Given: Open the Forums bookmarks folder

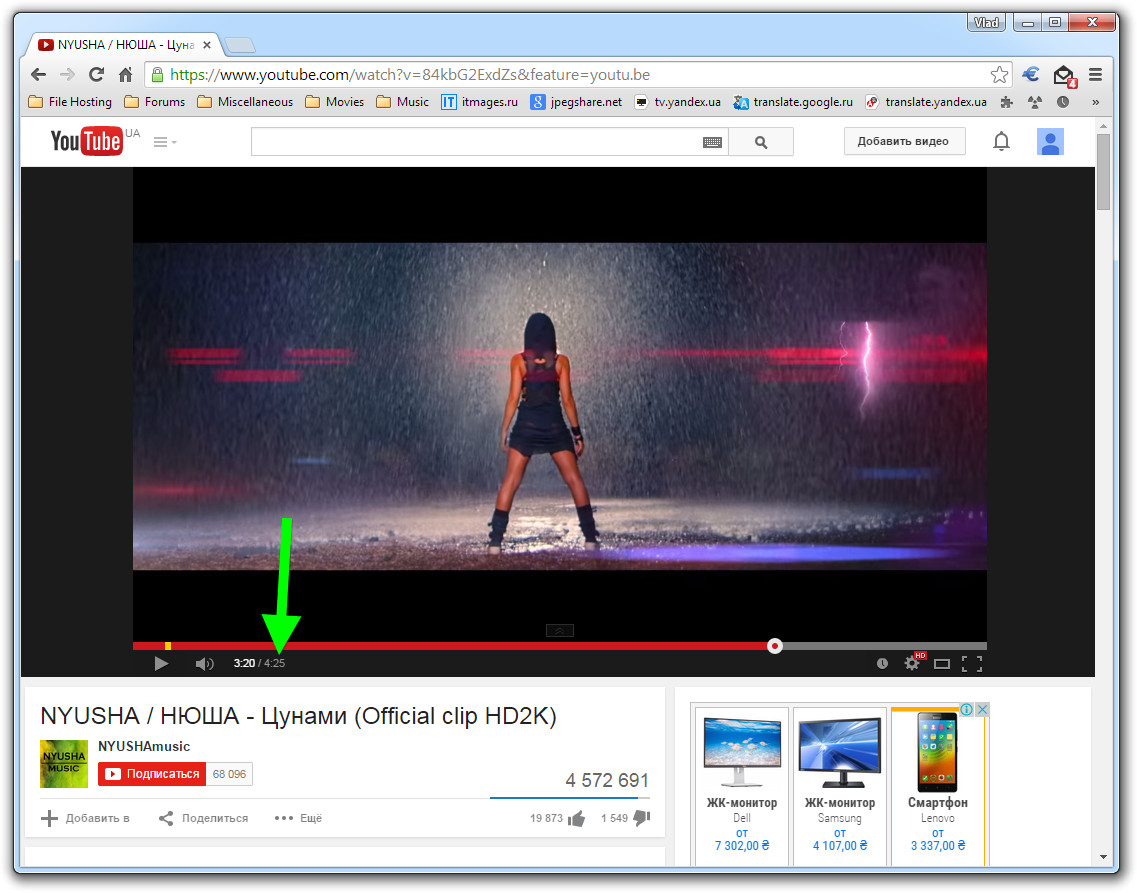Looking at the screenshot, I should point(154,101).
